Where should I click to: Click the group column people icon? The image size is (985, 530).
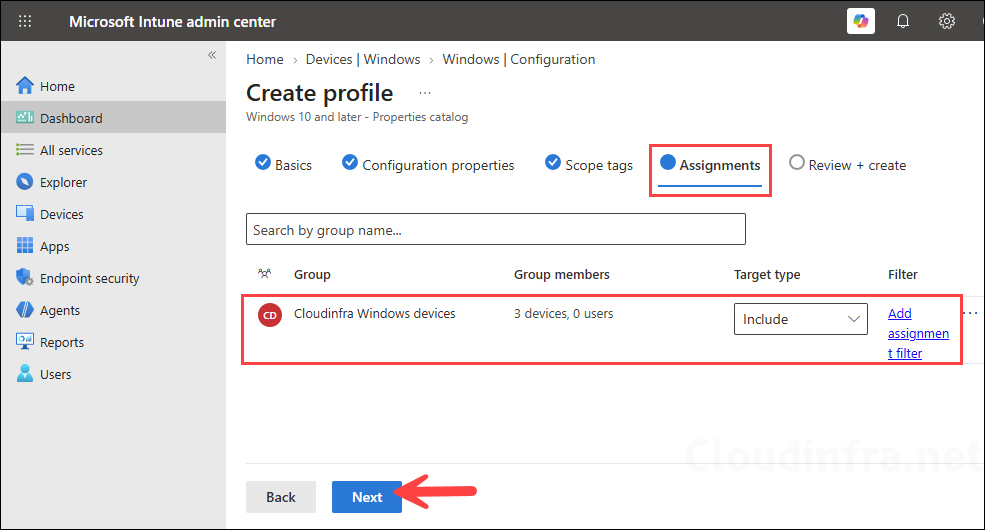coord(264,274)
